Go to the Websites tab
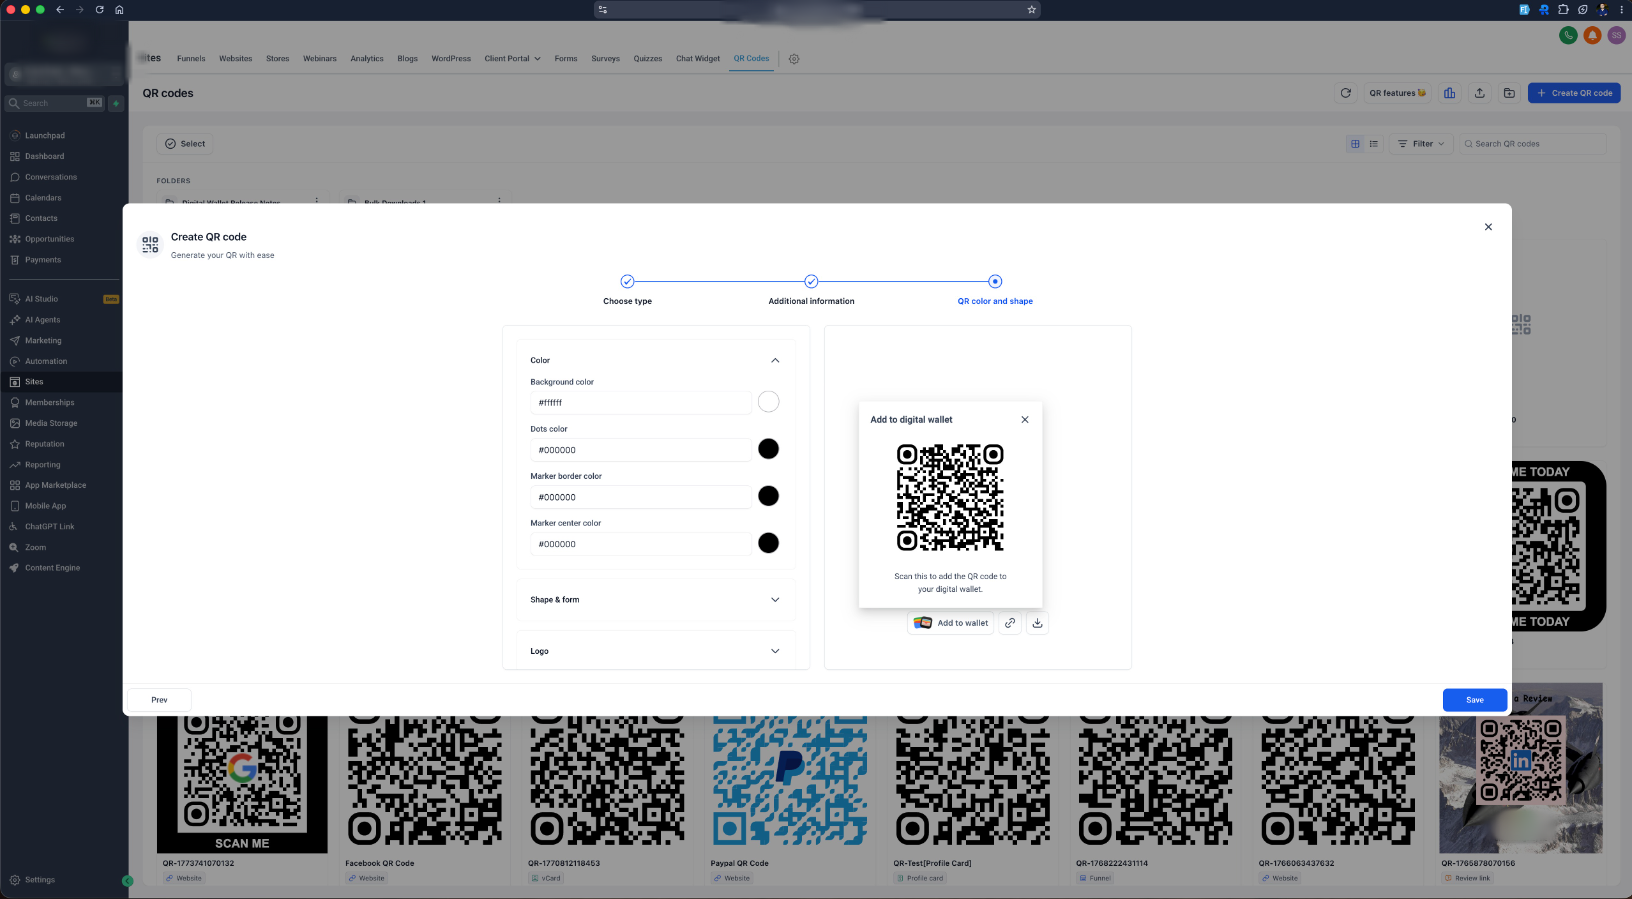Screen dimensions: 1632x899 coord(236,59)
